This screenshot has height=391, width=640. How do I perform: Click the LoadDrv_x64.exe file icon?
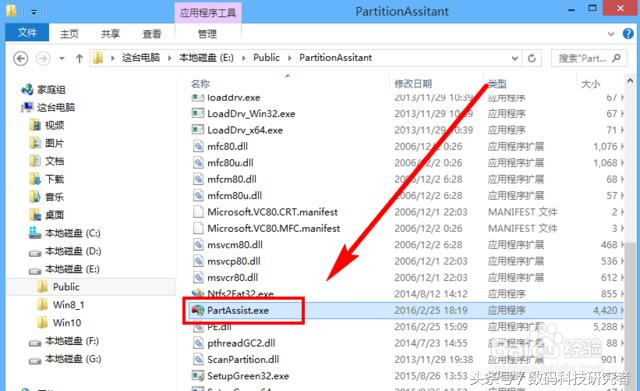(198, 130)
